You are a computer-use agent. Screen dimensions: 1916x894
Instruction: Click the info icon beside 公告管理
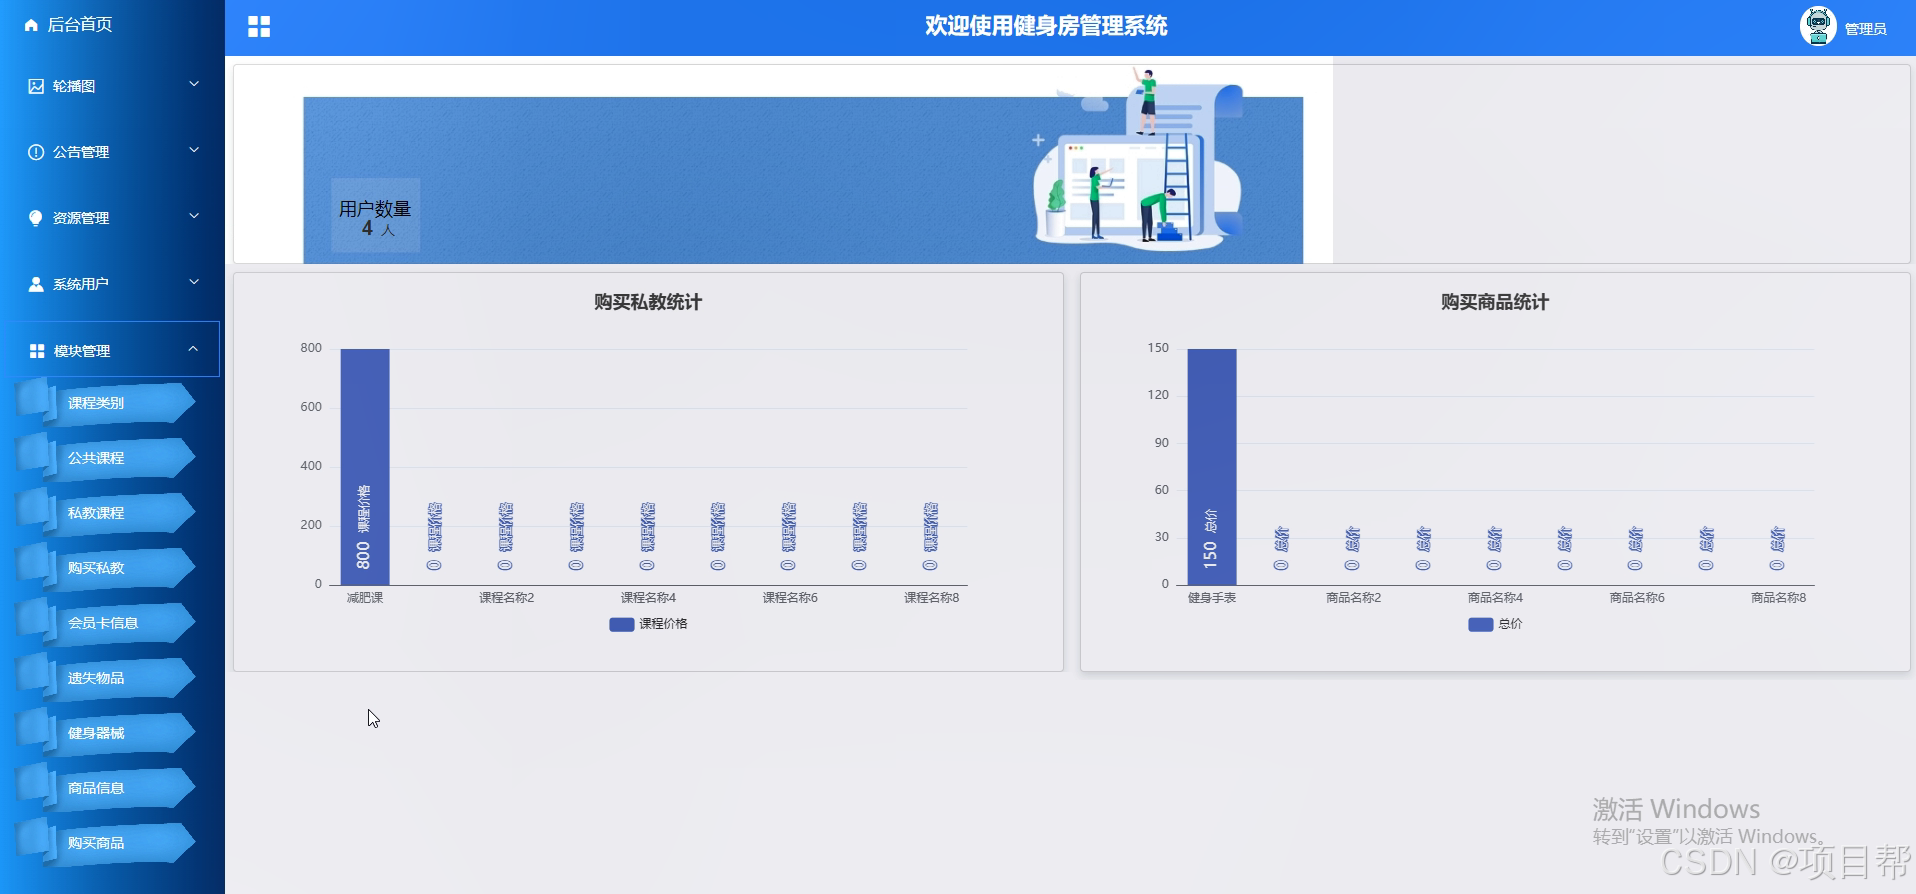coord(36,152)
